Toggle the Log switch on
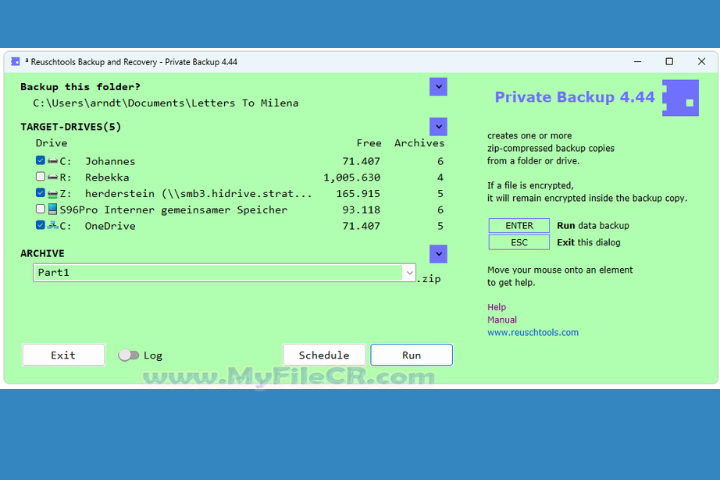This screenshot has height=480, width=720. coord(129,355)
